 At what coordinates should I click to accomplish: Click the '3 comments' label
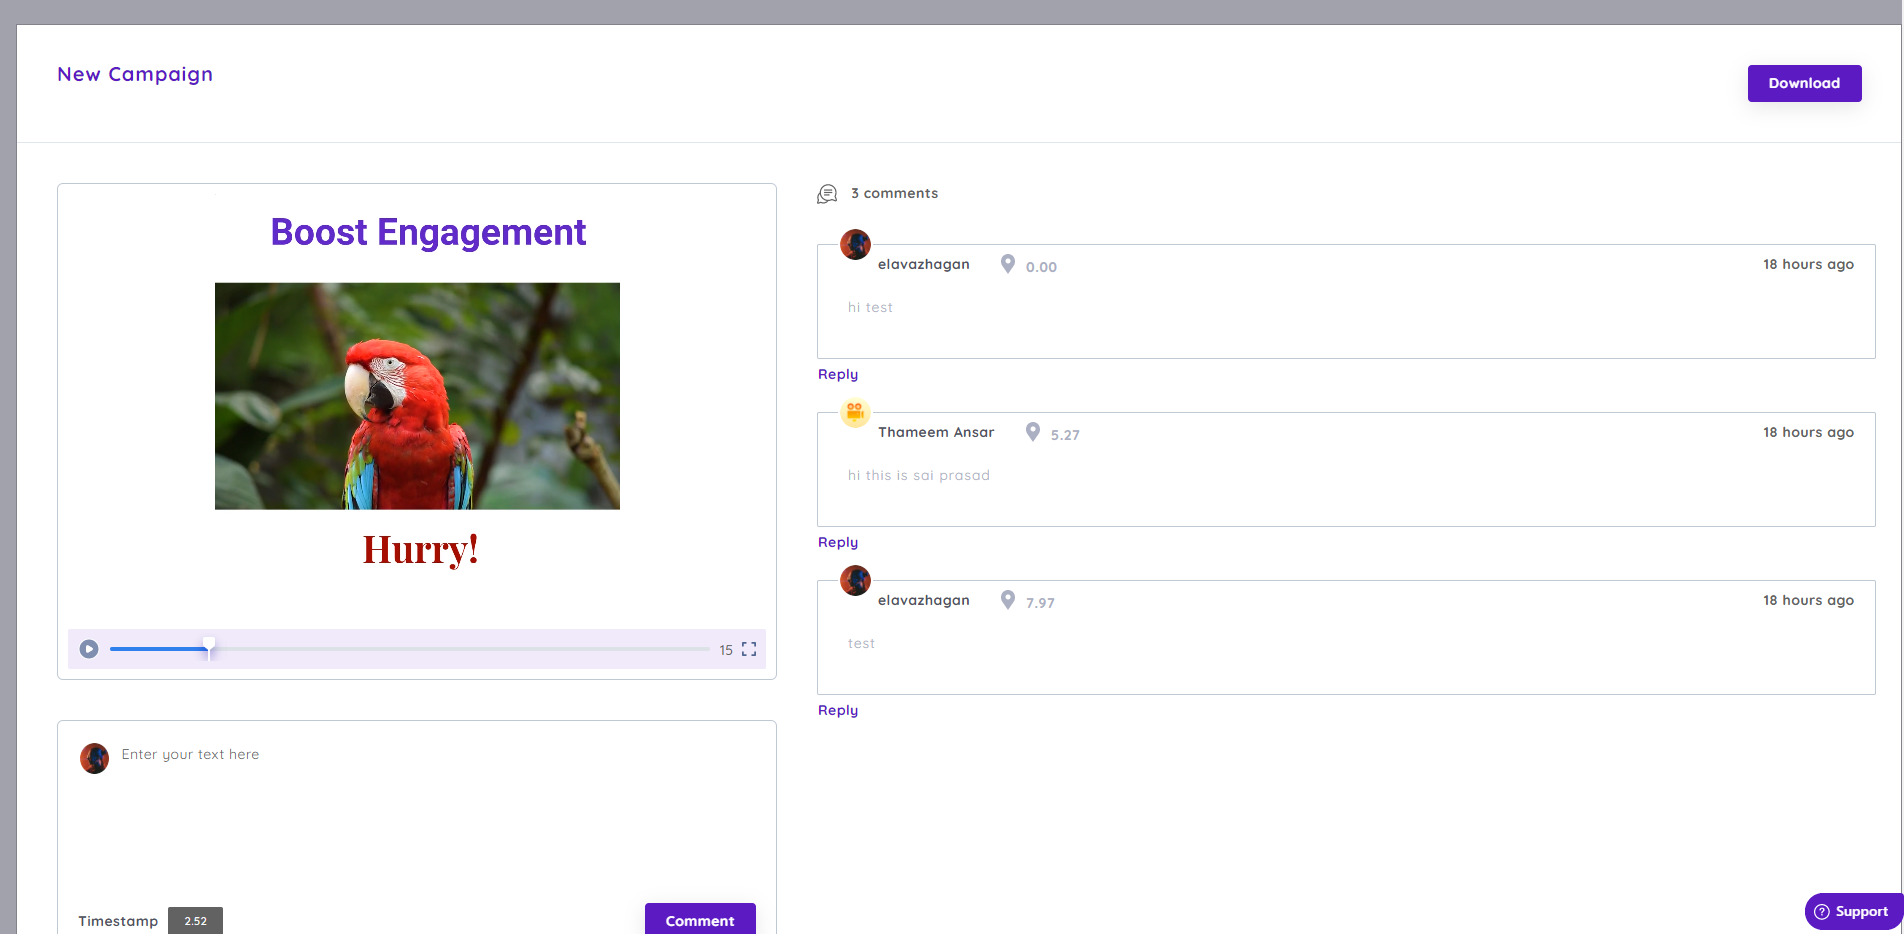[894, 193]
